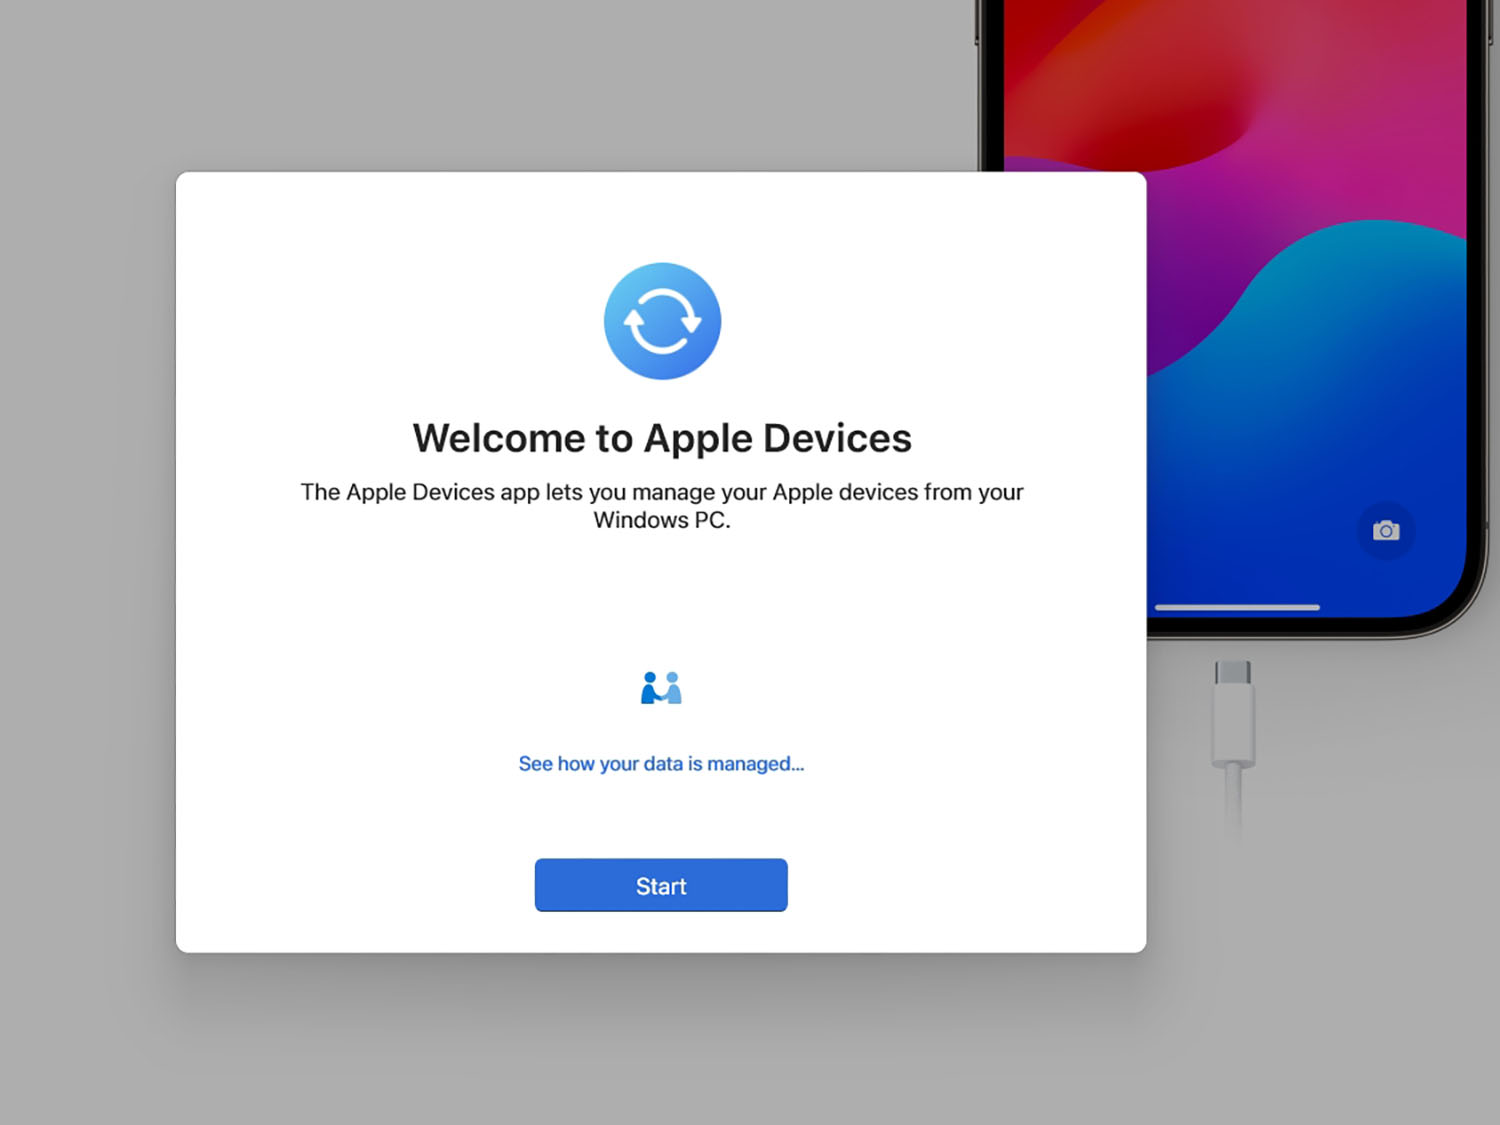The image size is (1500, 1125).
Task: Click the data privacy handshake icon
Action: 661,688
